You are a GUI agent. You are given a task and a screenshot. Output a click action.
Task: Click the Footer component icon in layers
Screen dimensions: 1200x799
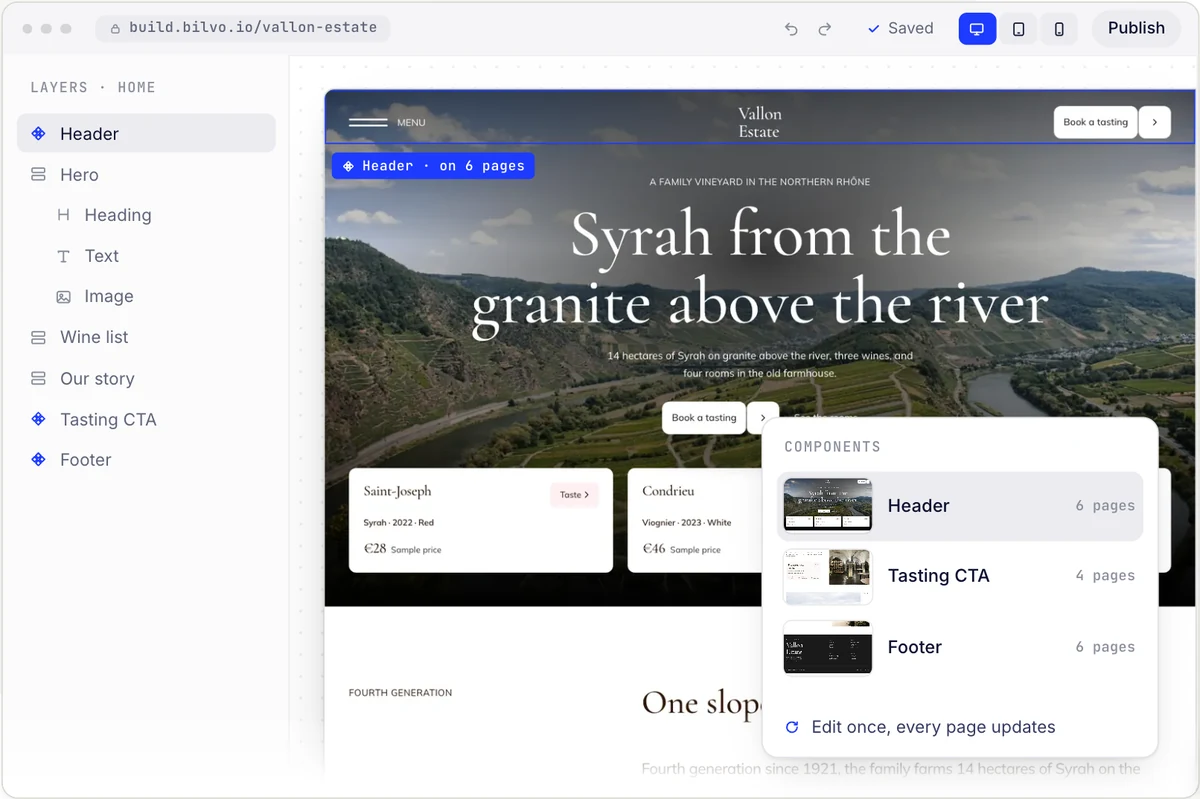[38, 460]
